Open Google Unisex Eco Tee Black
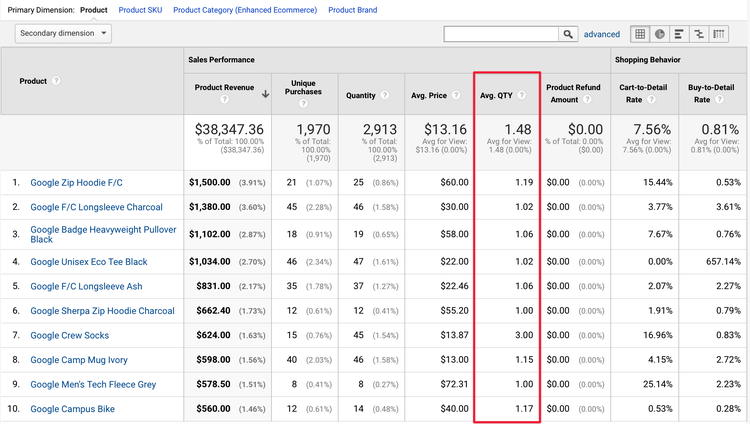Screen dimensions: 750x424 (89, 262)
